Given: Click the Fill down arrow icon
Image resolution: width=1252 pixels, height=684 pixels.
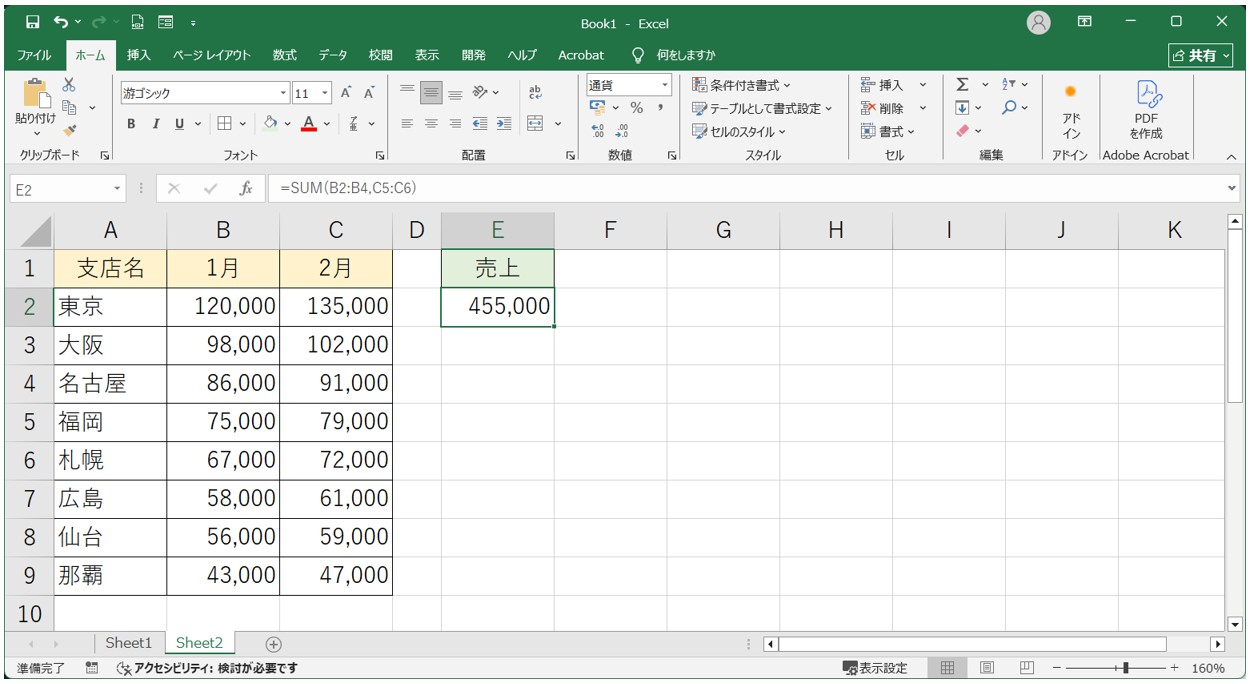Looking at the screenshot, I should 962,108.
